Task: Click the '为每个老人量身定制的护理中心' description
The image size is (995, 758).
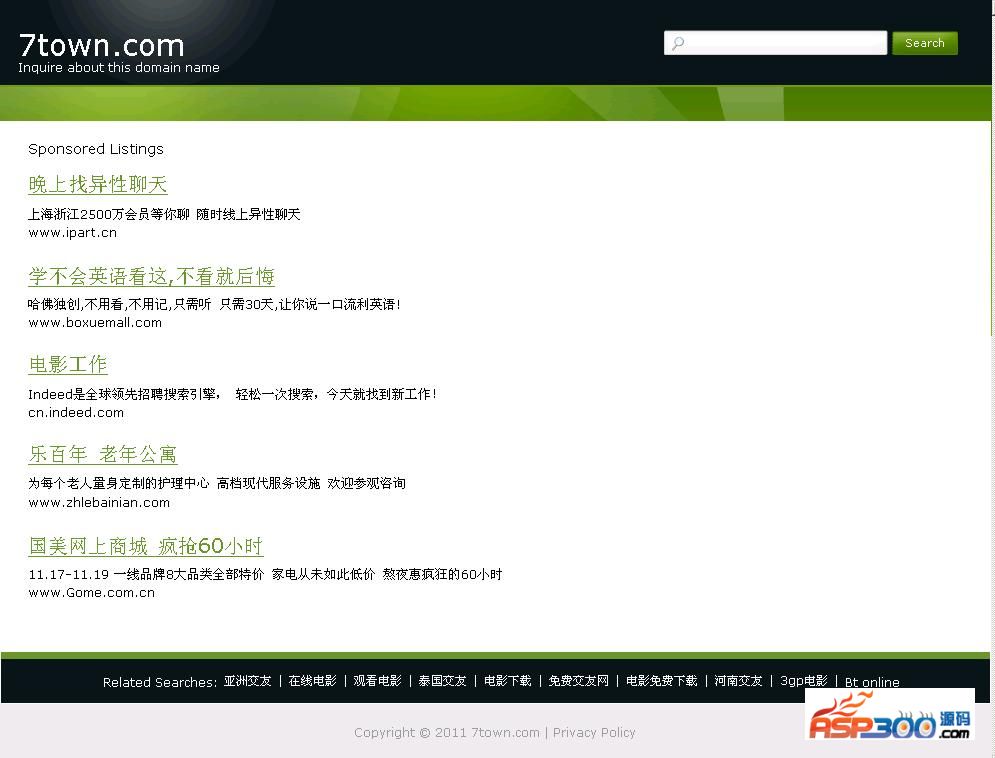Action: [x=119, y=483]
